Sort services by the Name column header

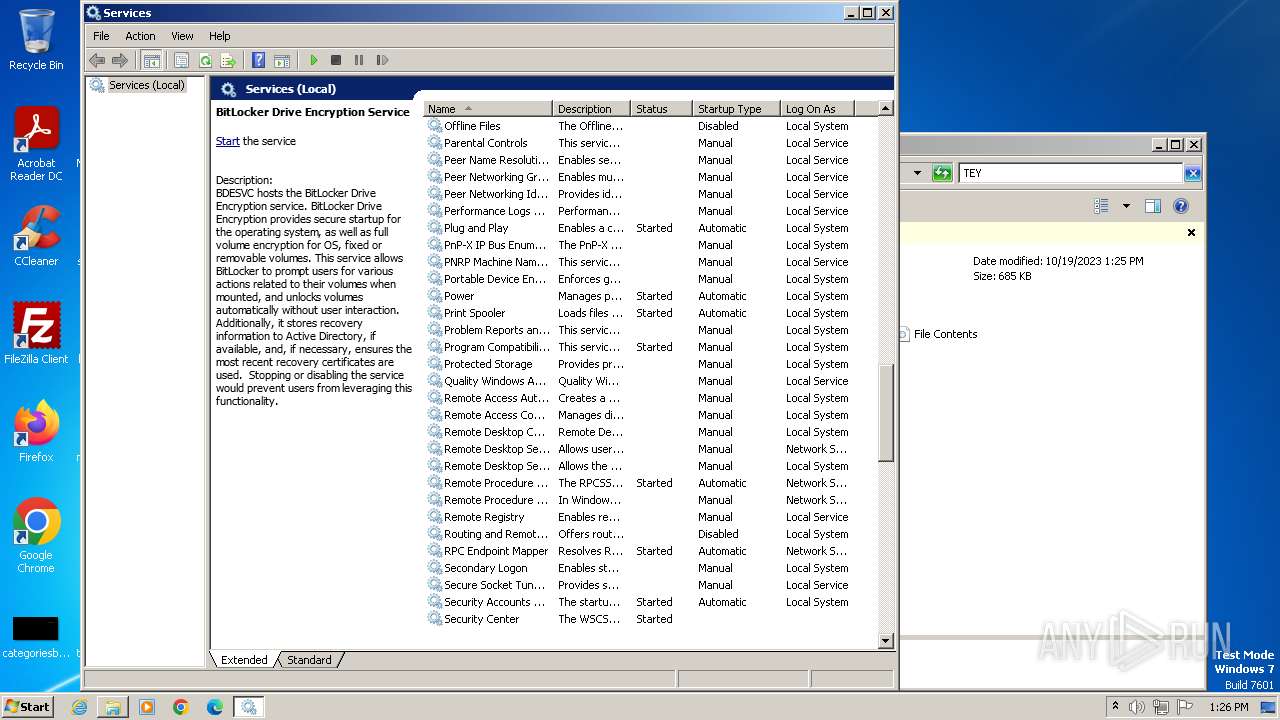tap(488, 109)
